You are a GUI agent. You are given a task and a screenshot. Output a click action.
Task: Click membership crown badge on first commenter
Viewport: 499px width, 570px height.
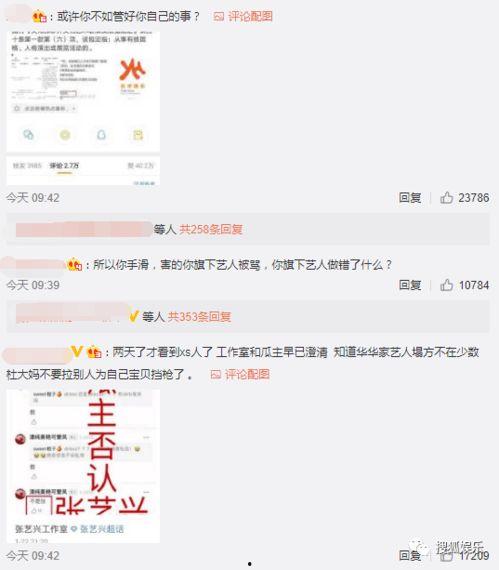coord(39,17)
